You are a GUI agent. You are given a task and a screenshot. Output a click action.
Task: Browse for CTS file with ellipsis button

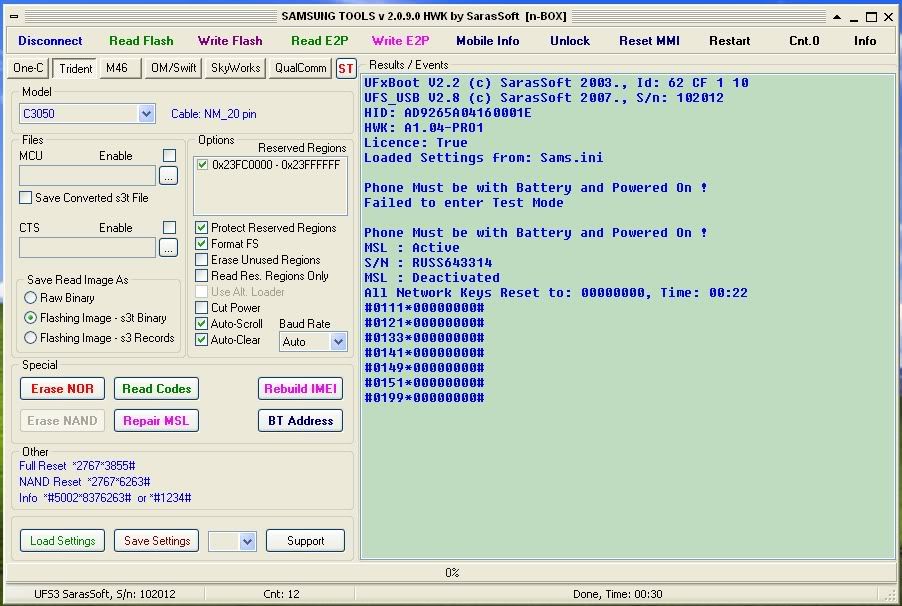[168, 248]
